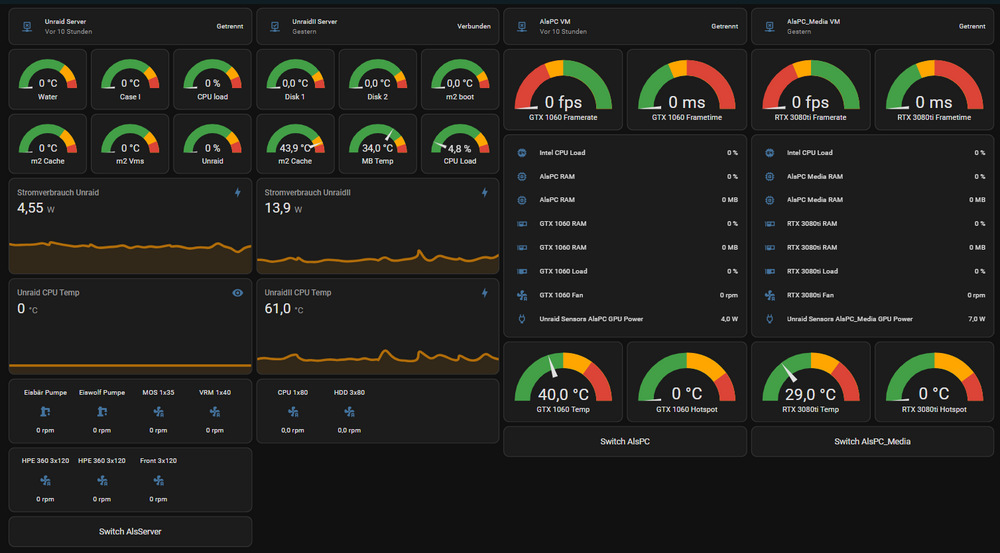Click the HDD 3x80 fan icon
The image size is (1000, 553).
[349, 412]
